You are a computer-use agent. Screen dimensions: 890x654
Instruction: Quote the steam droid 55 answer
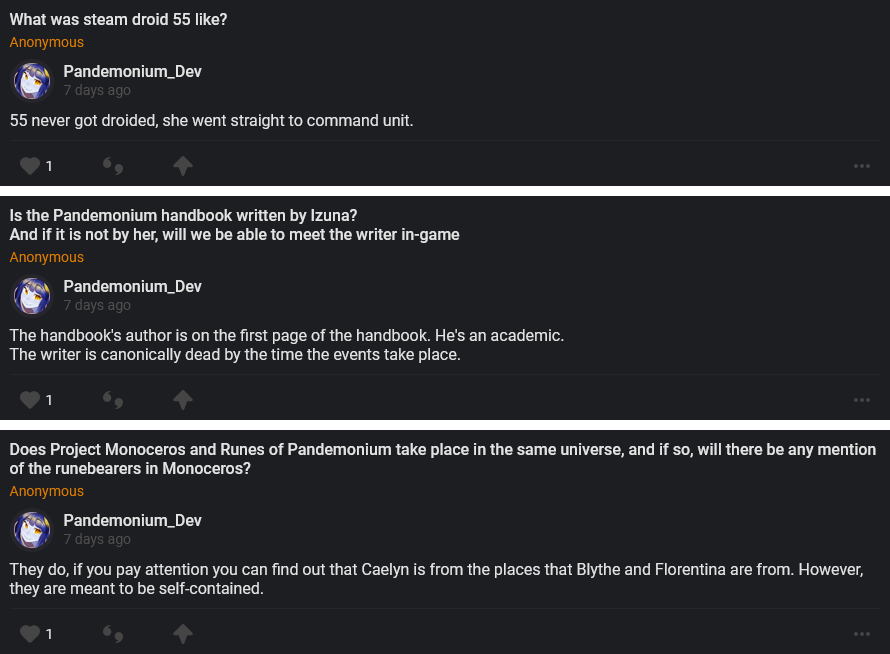[114, 166]
